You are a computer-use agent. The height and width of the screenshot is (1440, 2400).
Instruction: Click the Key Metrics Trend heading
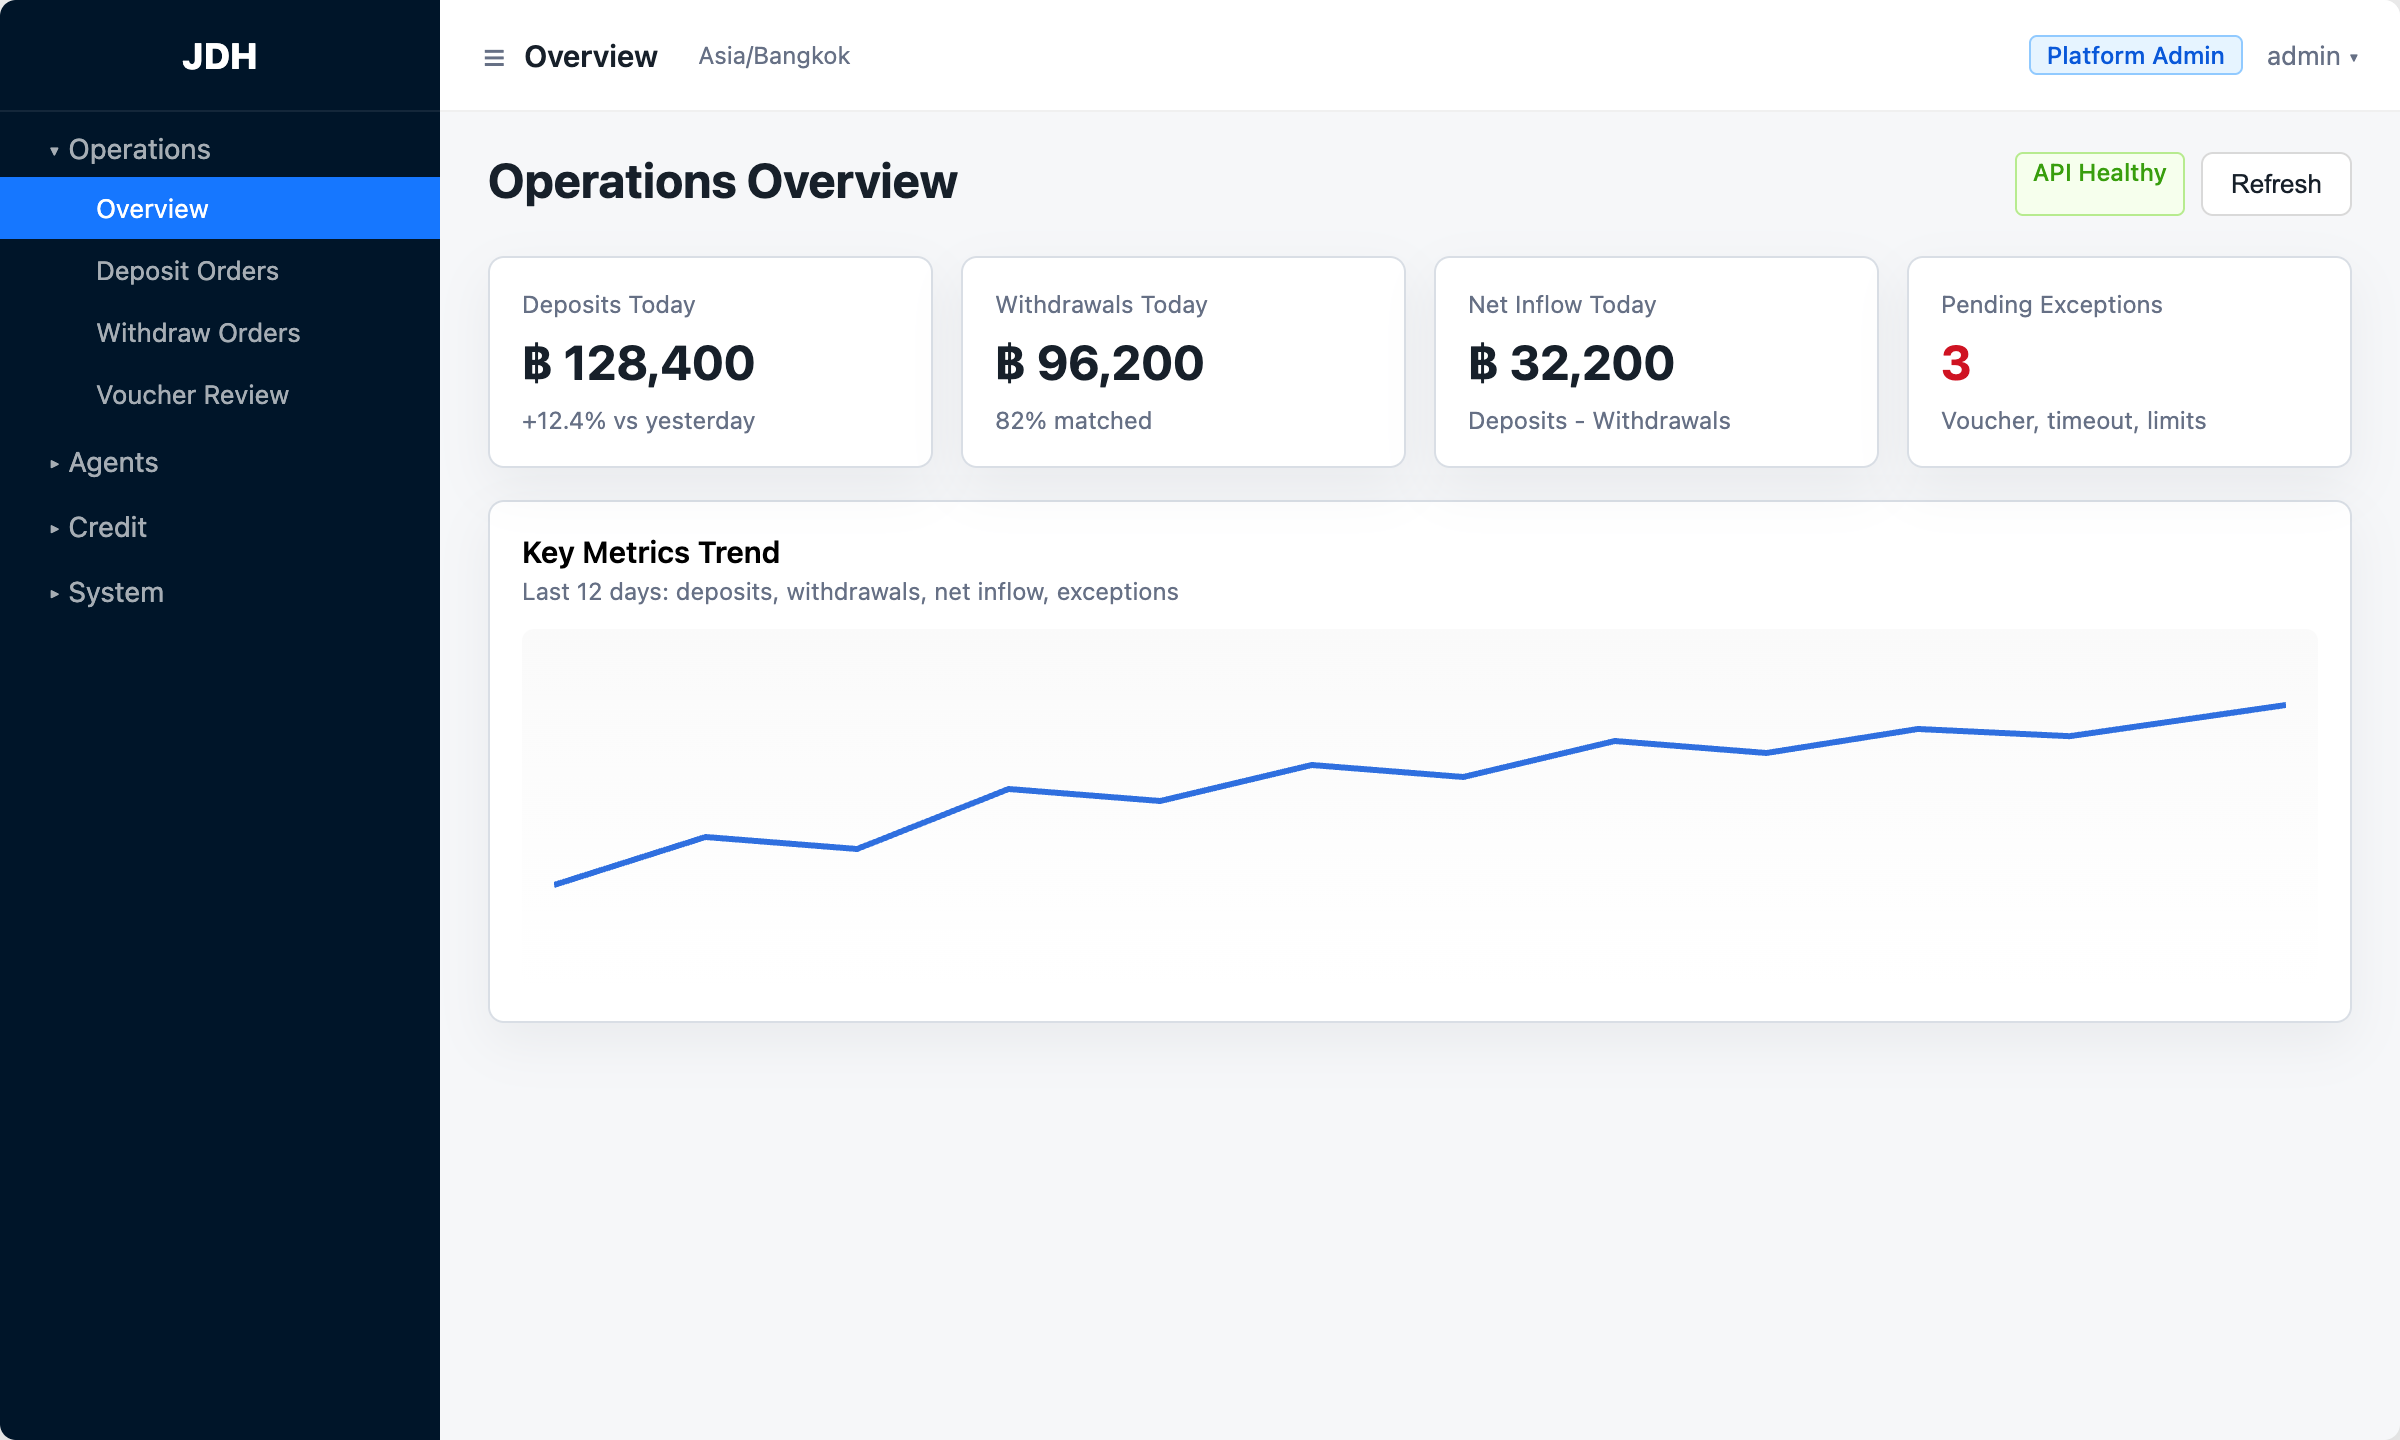pos(651,552)
